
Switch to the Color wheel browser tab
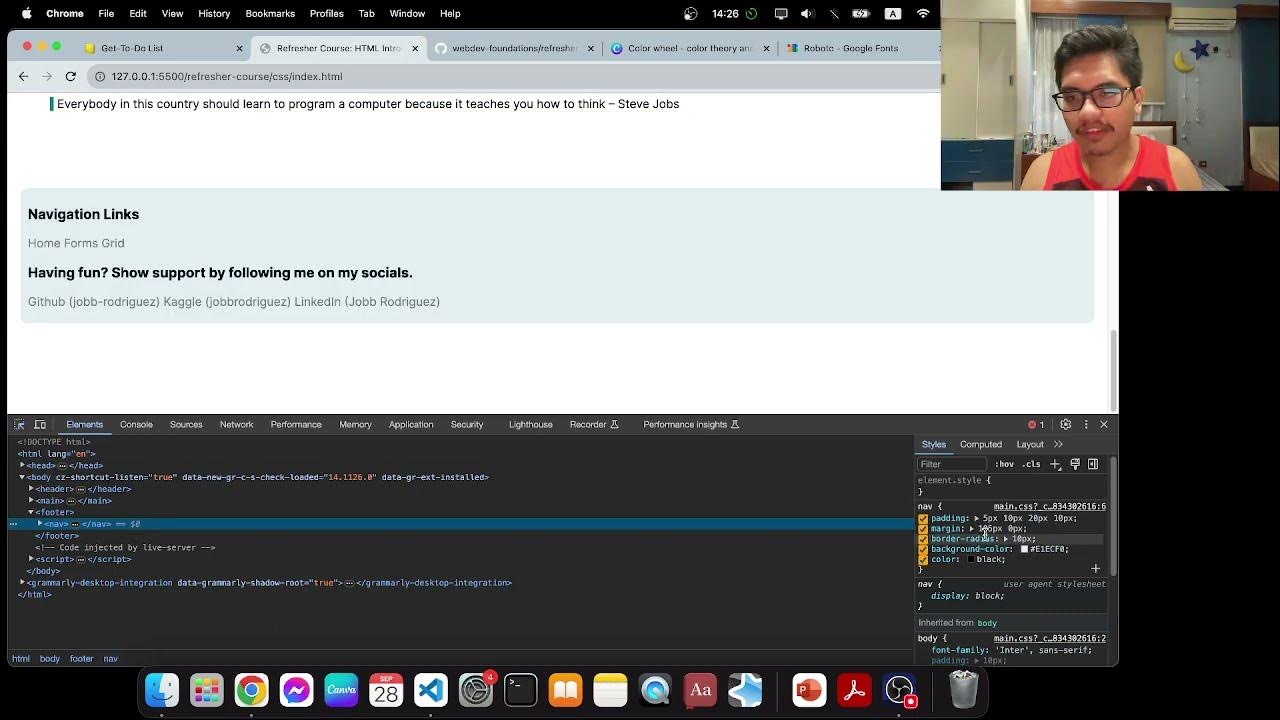click(x=689, y=48)
